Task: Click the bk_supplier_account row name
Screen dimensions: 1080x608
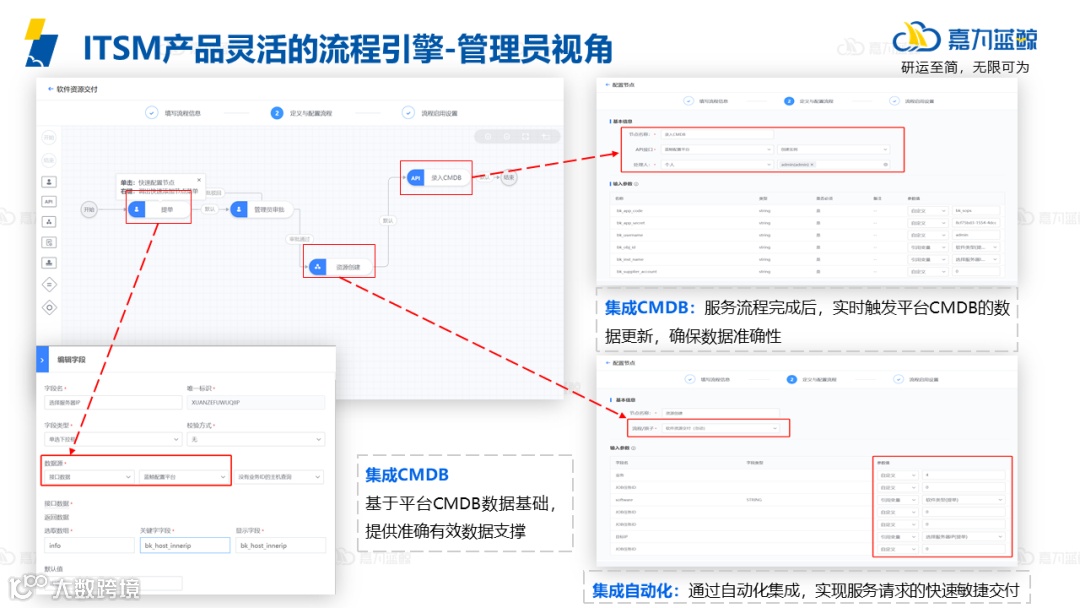Action: tap(636, 271)
